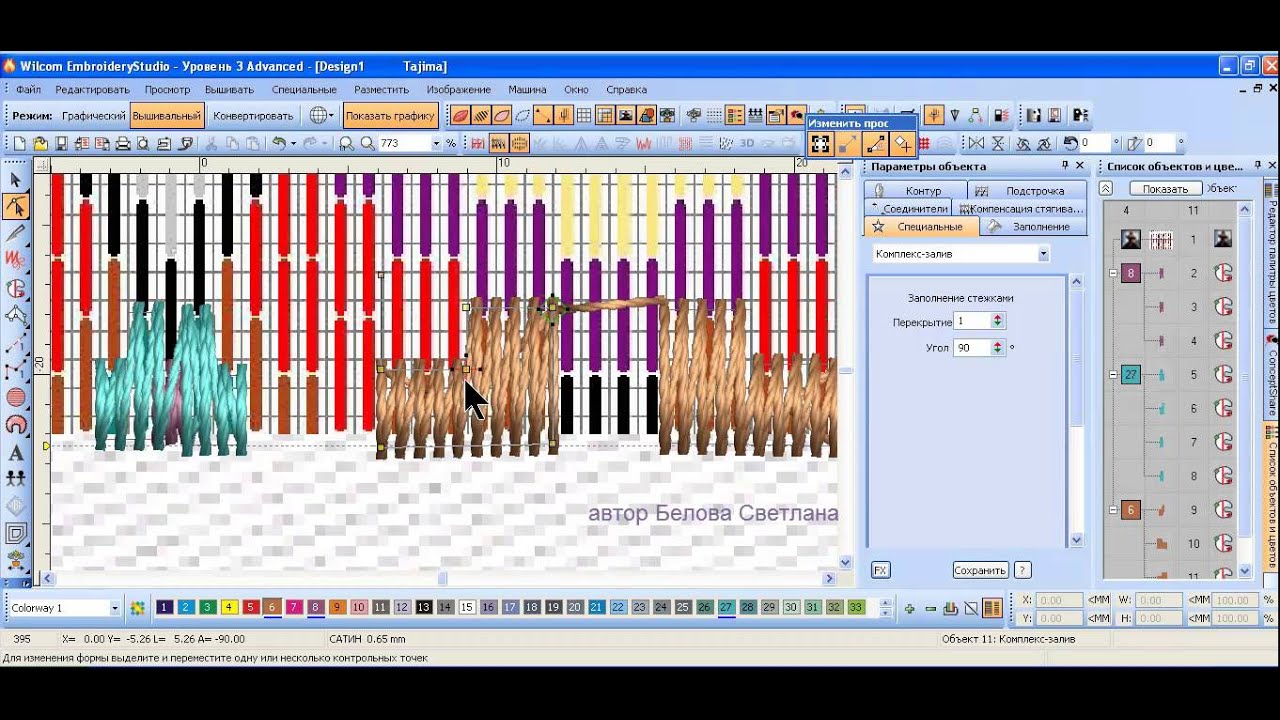Select the Lettering 'A' tool
1280x720 pixels.
coord(16,452)
